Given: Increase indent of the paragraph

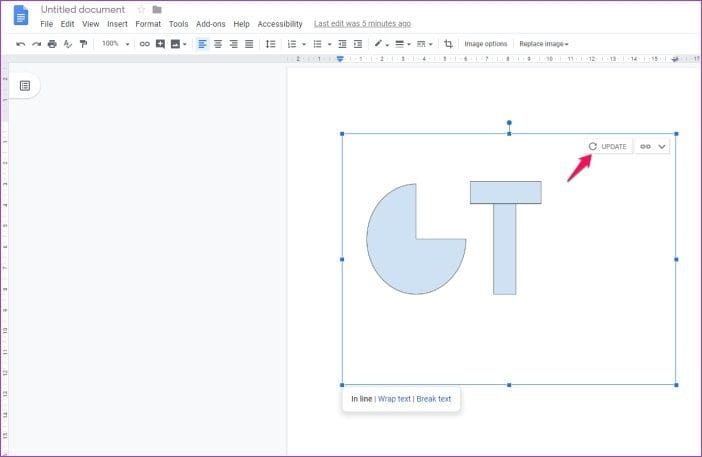Looking at the screenshot, I should [x=358, y=44].
